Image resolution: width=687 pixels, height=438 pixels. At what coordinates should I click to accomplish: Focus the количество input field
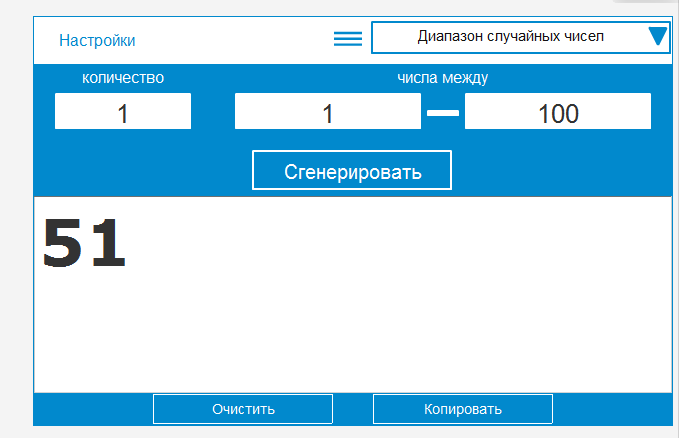123,112
